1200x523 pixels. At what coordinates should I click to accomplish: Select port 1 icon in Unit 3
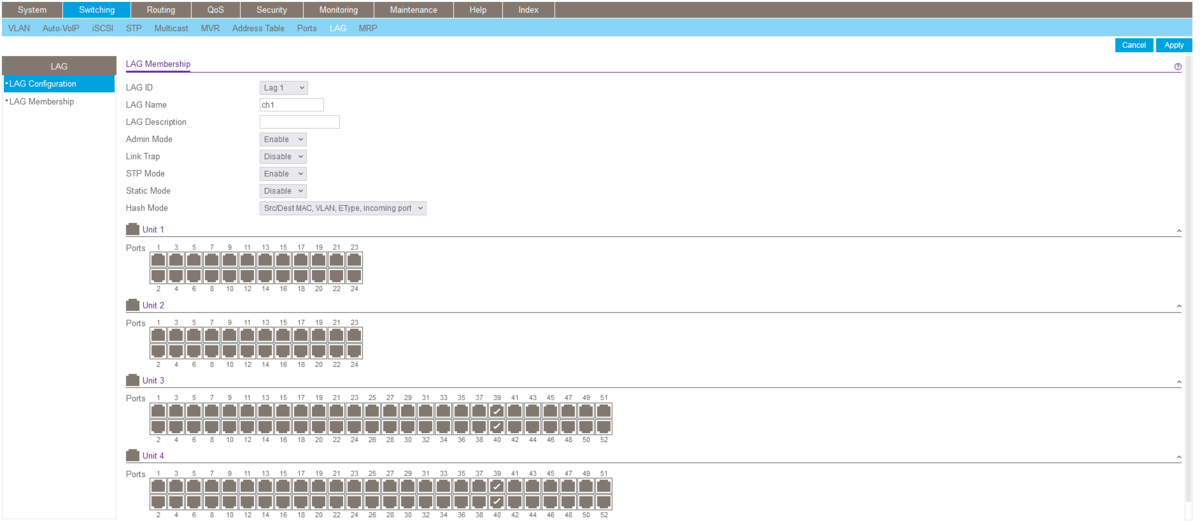[x=158, y=411]
